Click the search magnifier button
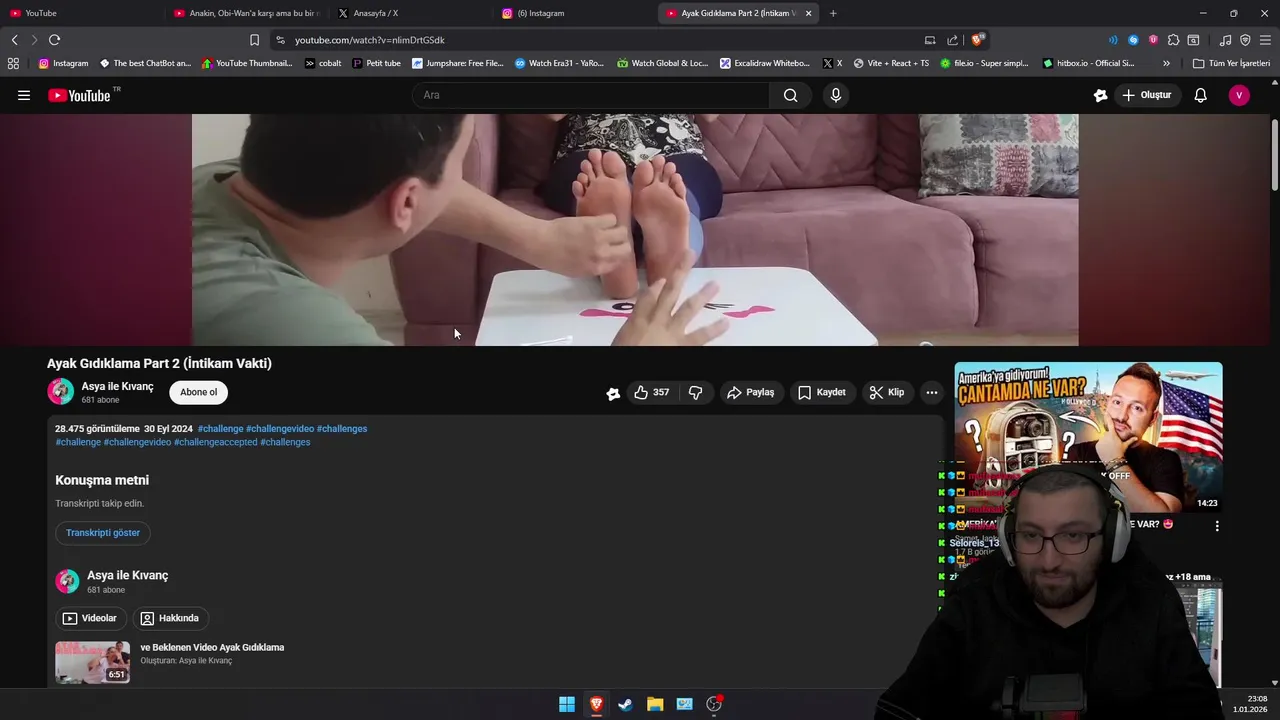1280x720 pixels. (790, 95)
